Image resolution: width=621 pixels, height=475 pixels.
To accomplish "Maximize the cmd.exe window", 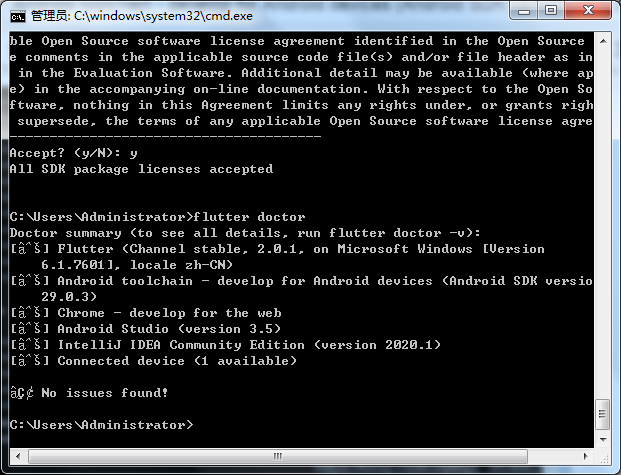I will (551, 11).
